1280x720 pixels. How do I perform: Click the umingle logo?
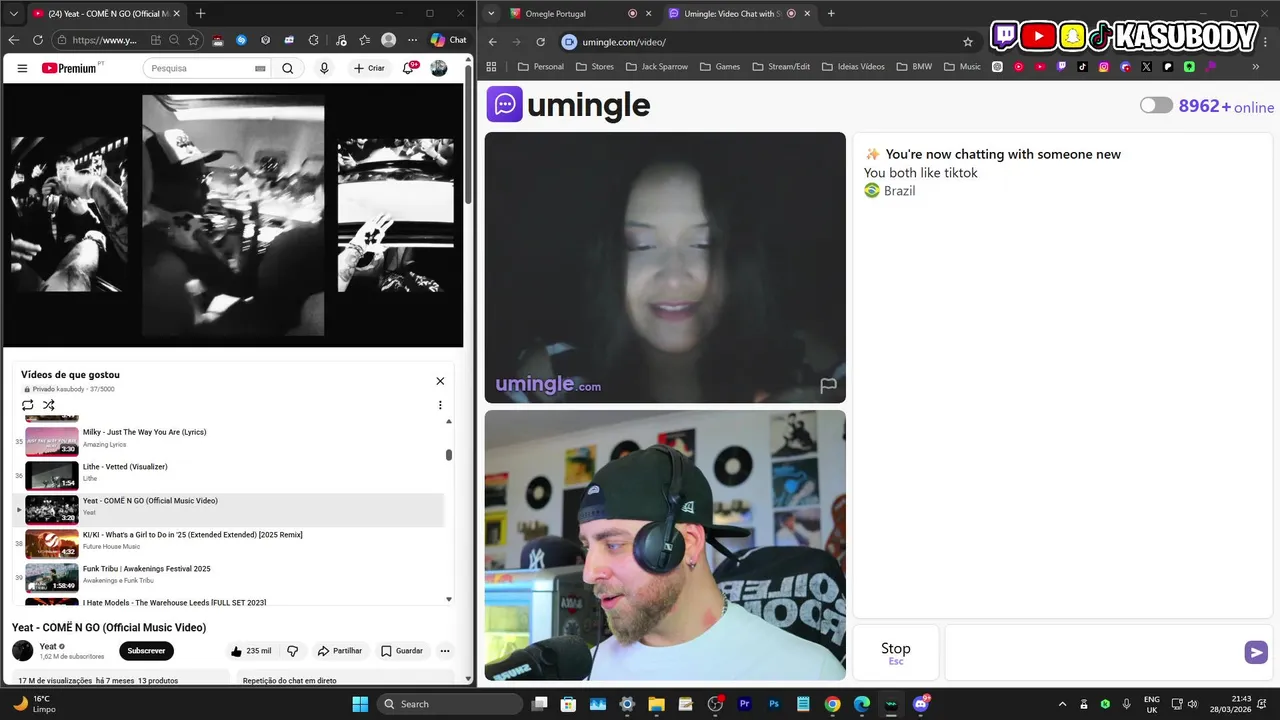[x=568, y=104]
